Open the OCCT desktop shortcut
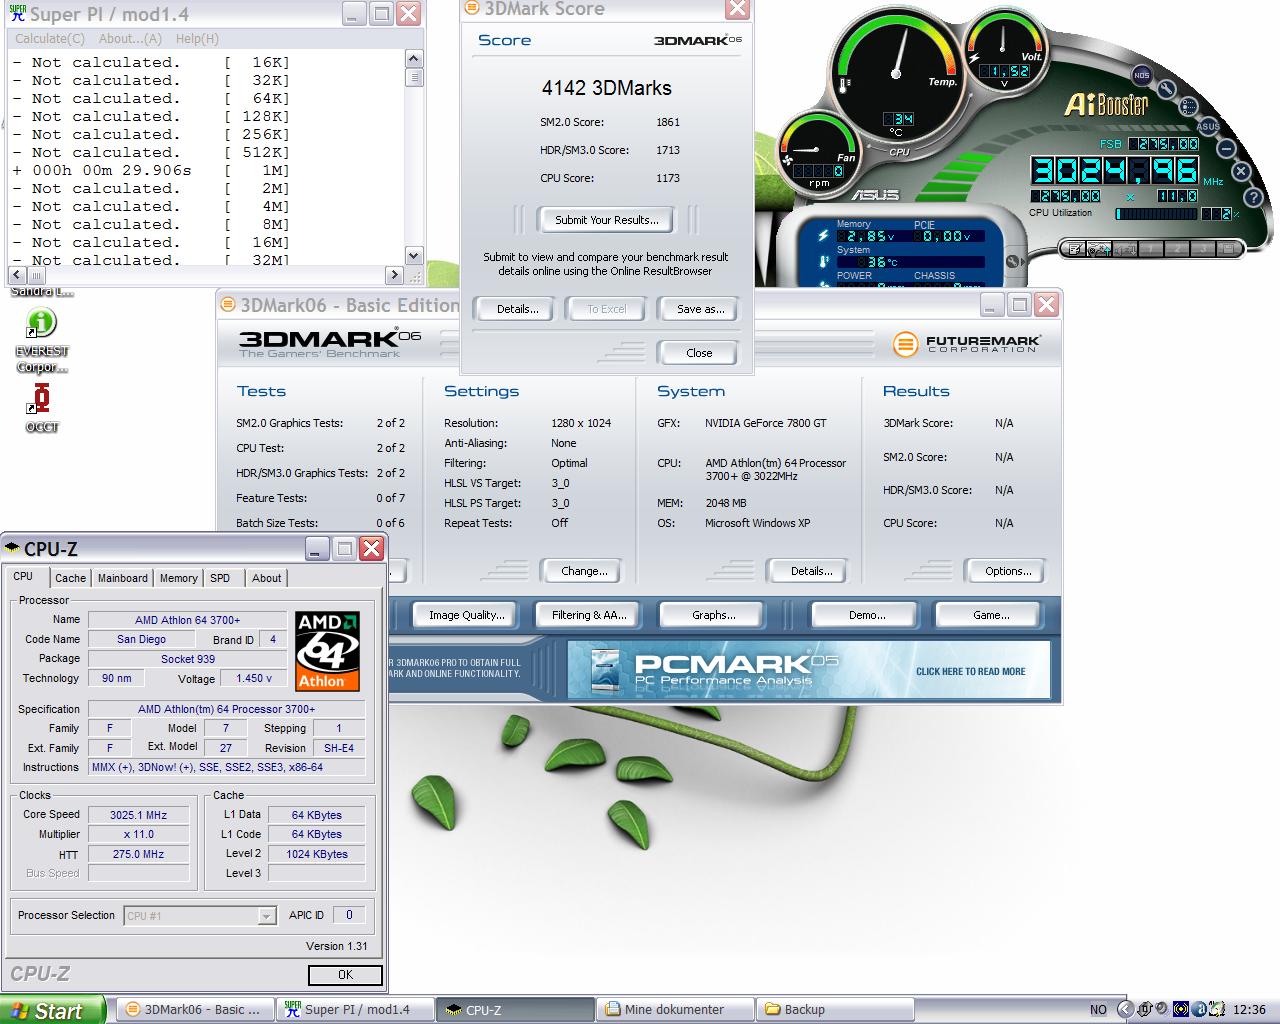Viewport: 1280px width, 1024px height. [x=41, y=400]
